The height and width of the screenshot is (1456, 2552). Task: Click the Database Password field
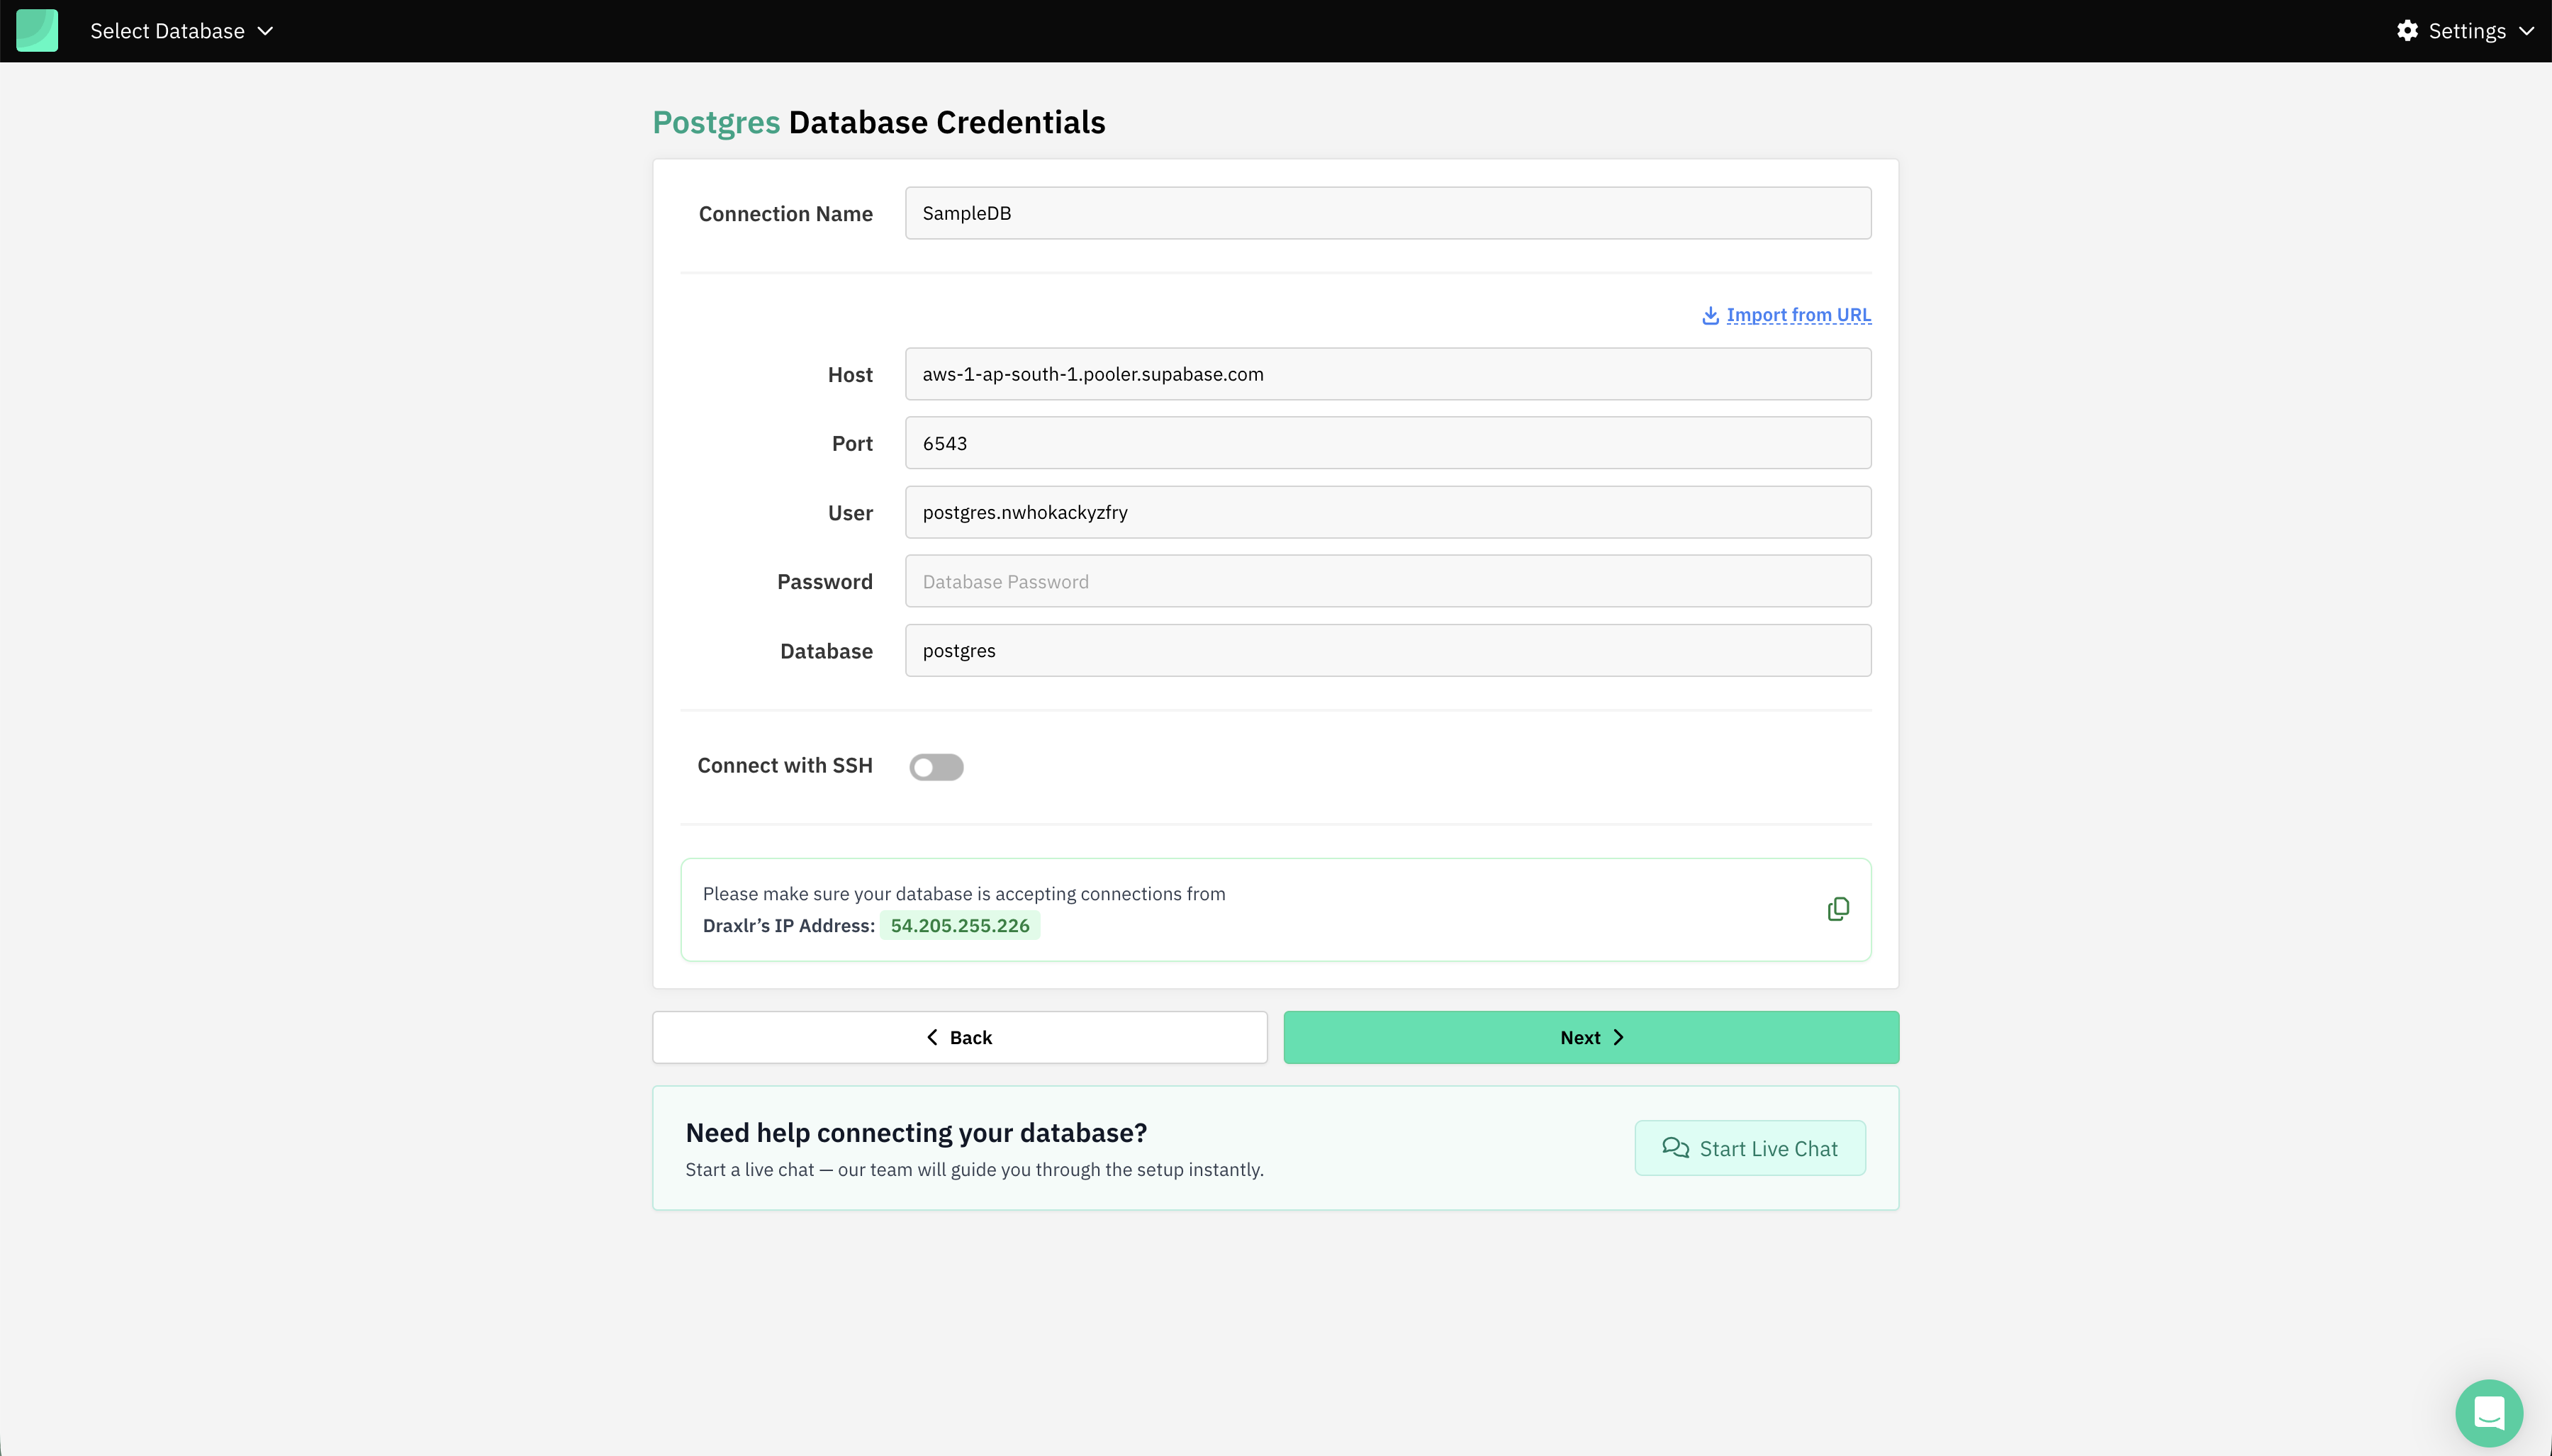pyautogui.click(x=1387, y=581)
